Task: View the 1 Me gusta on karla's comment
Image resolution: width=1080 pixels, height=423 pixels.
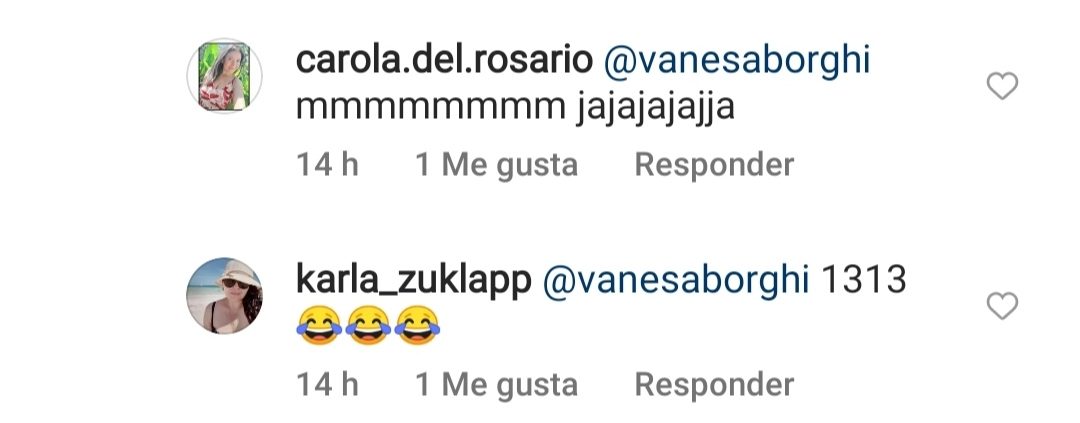Action: (497, 385)
